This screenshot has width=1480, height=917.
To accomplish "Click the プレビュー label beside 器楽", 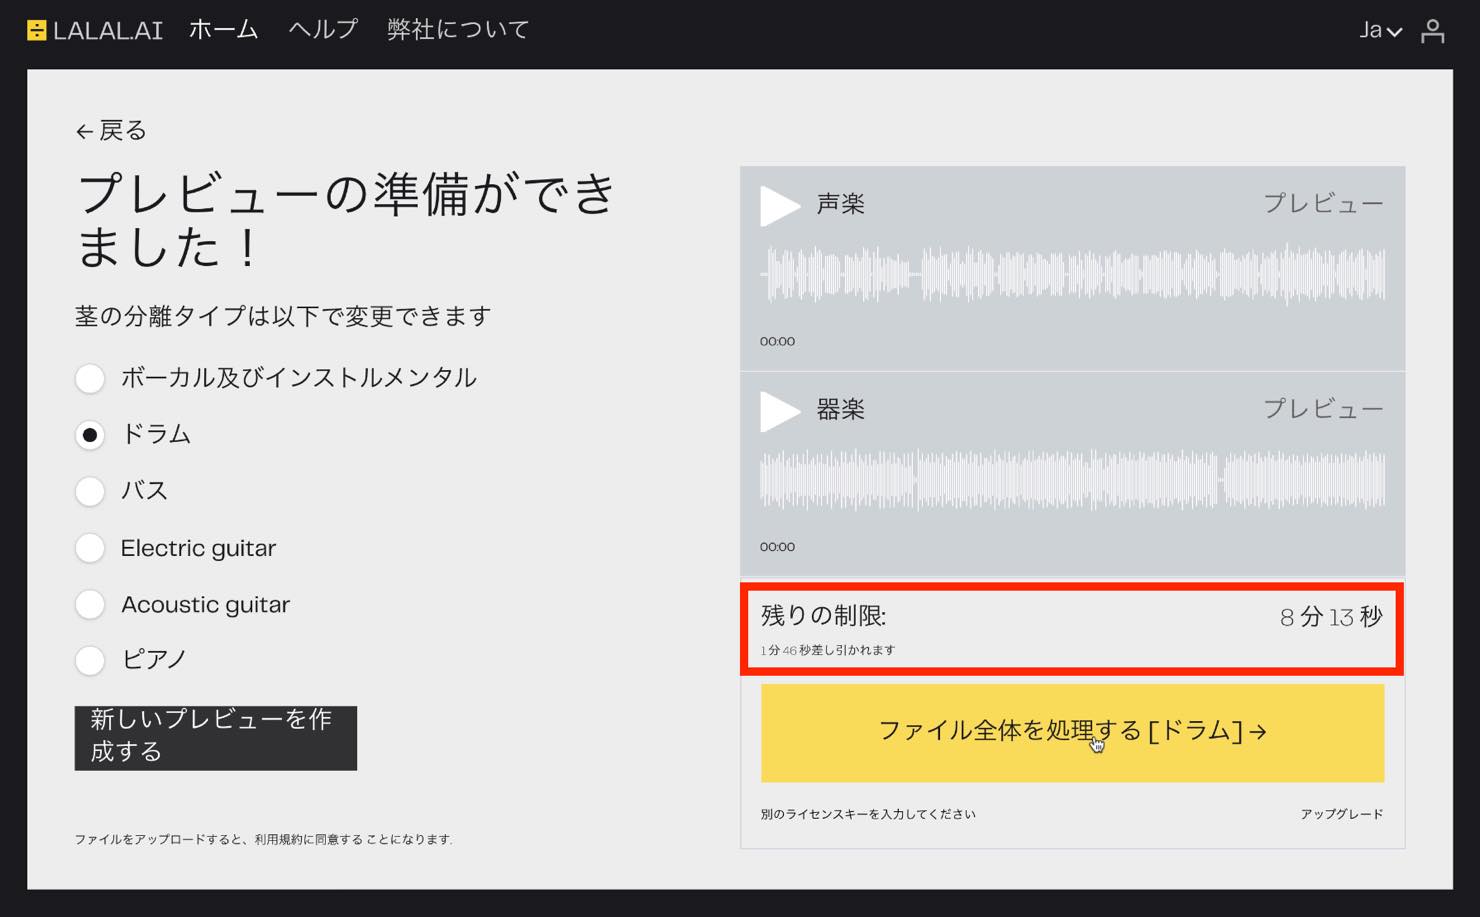I will tap(1323, 408).
